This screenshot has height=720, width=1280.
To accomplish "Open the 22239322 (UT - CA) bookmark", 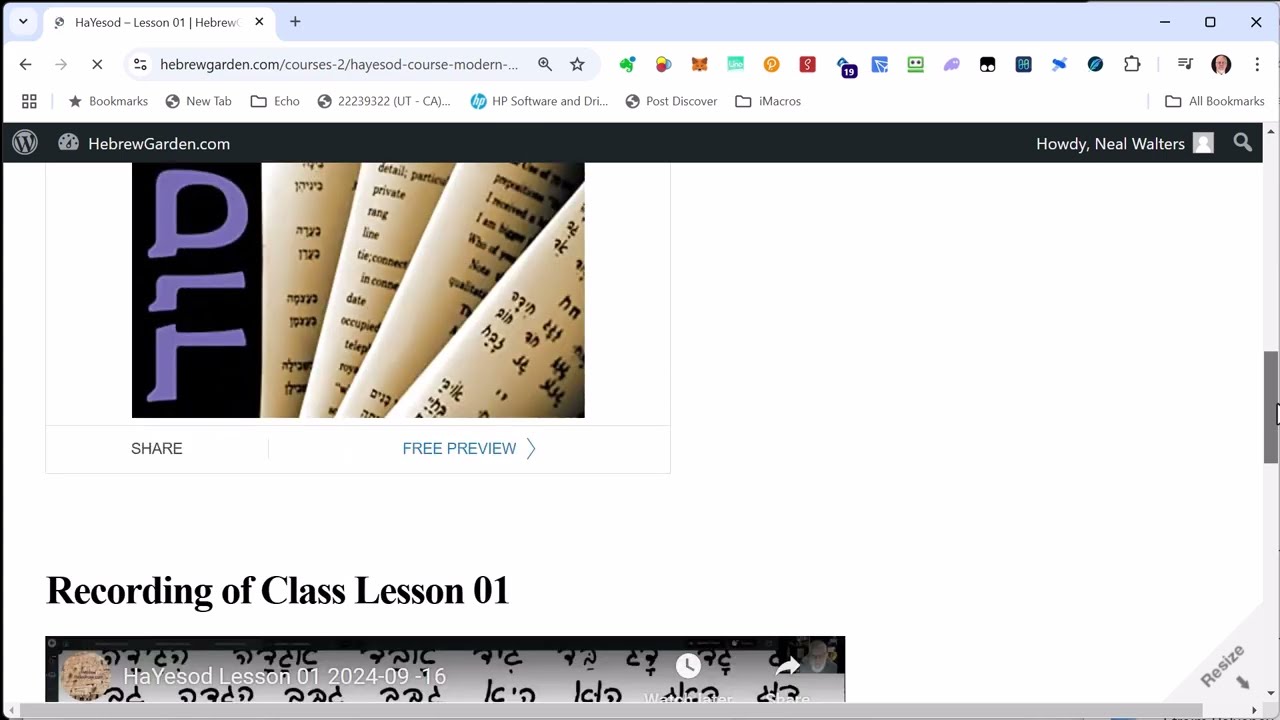I will point(384,101).
